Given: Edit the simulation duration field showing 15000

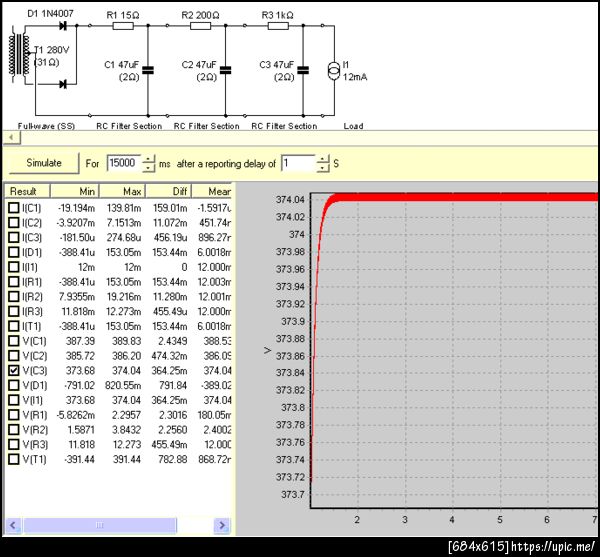Looking at the screenshot, I should click(x=124, y=163).
